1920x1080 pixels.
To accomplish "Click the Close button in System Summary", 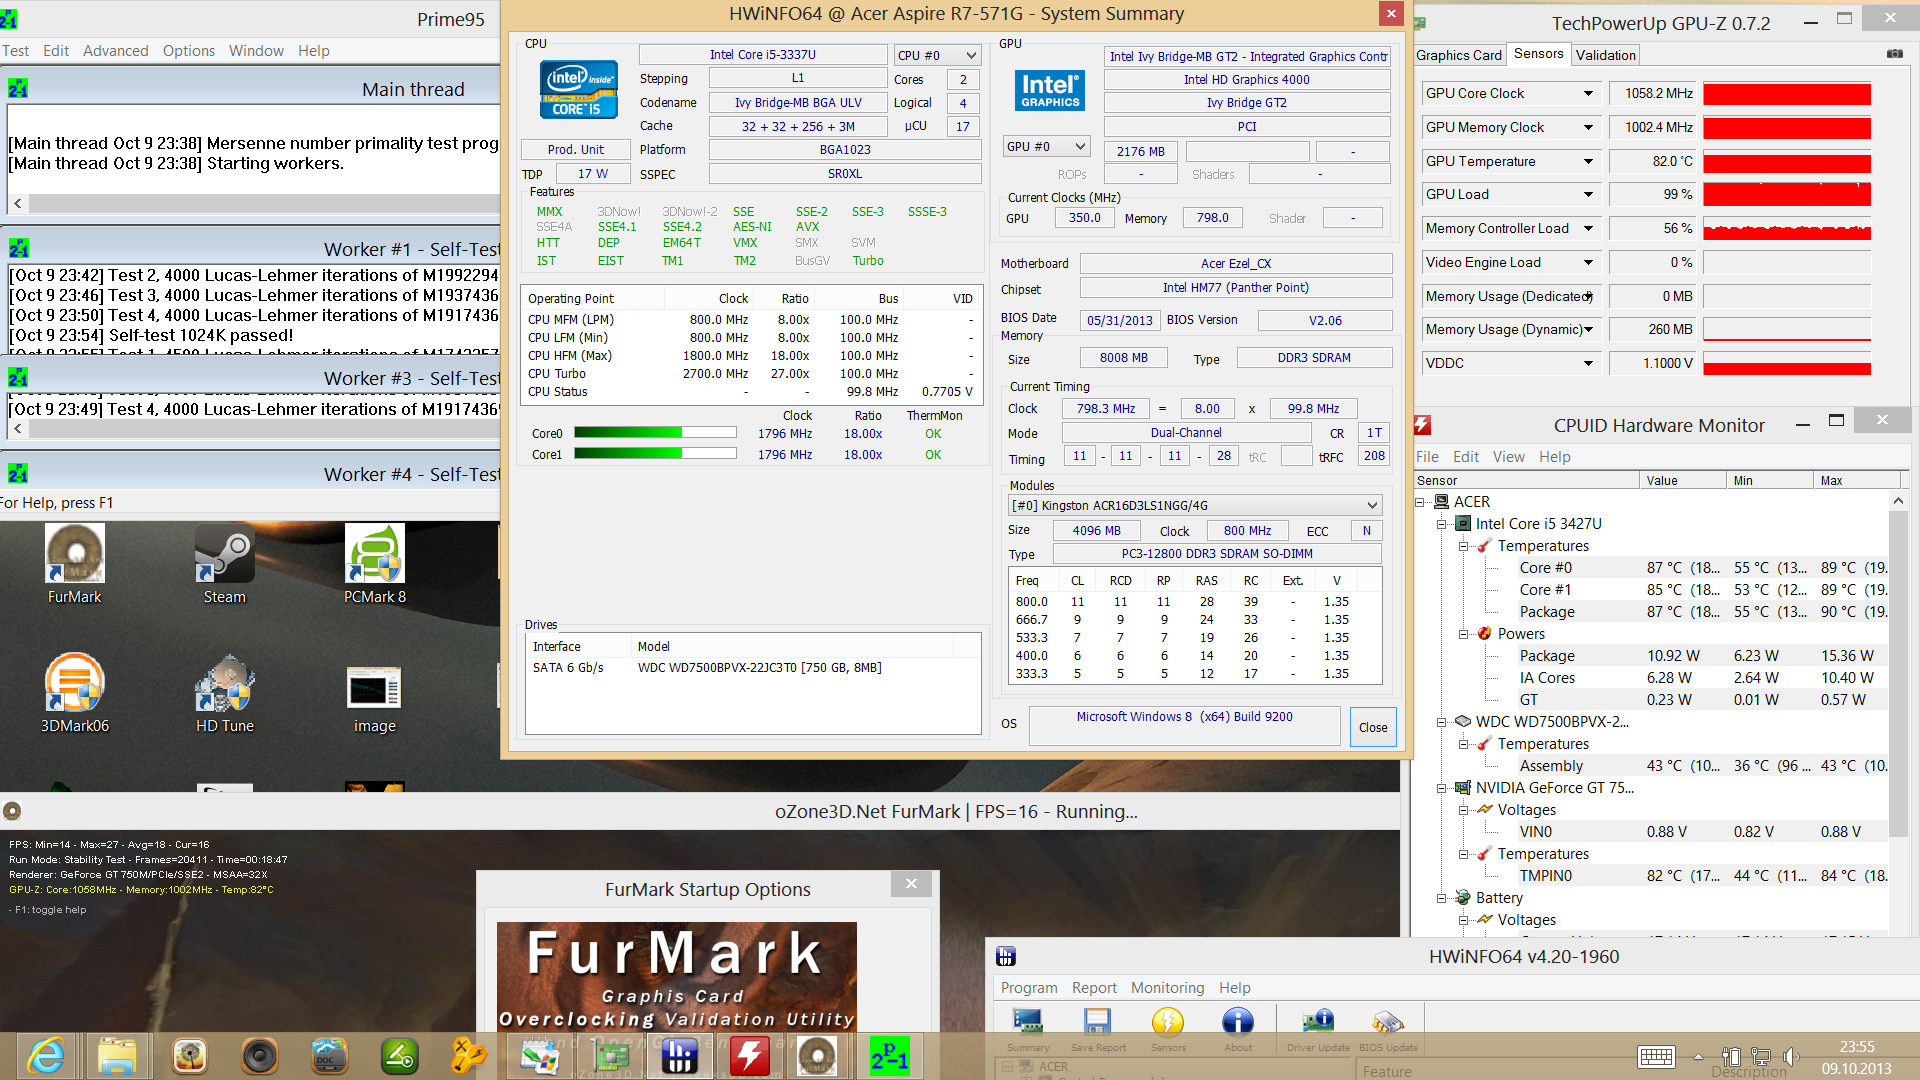I will (1372, 727).
